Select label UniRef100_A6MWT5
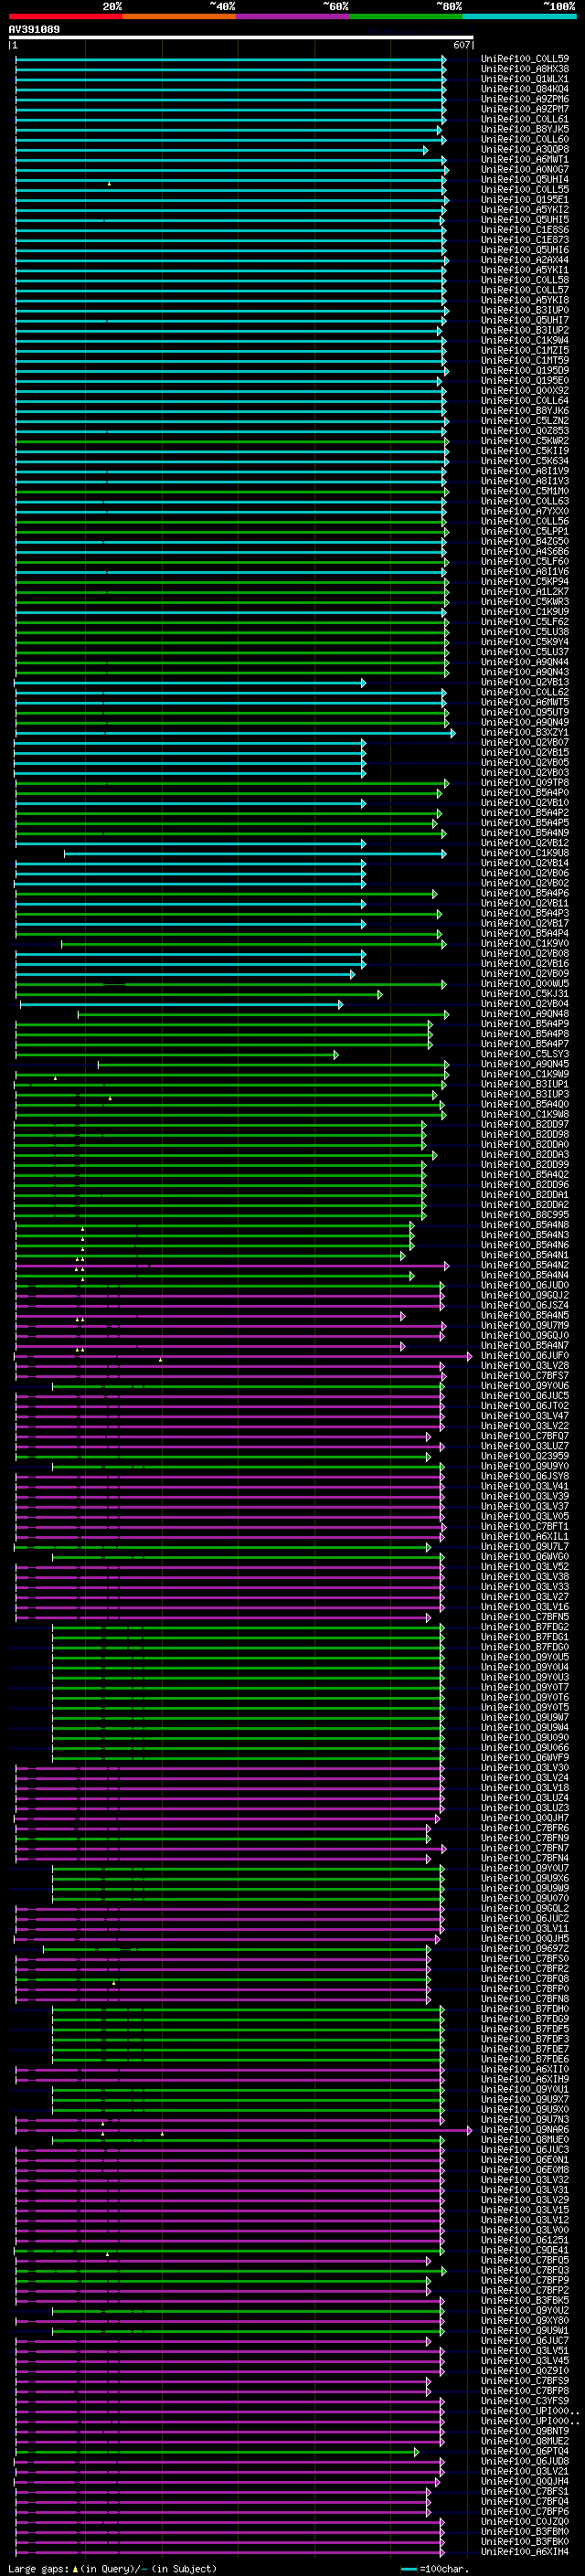 click(525, 703)
